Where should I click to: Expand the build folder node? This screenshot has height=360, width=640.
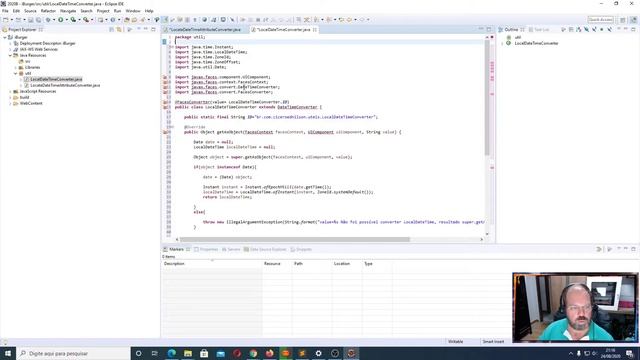click(10, 98)
